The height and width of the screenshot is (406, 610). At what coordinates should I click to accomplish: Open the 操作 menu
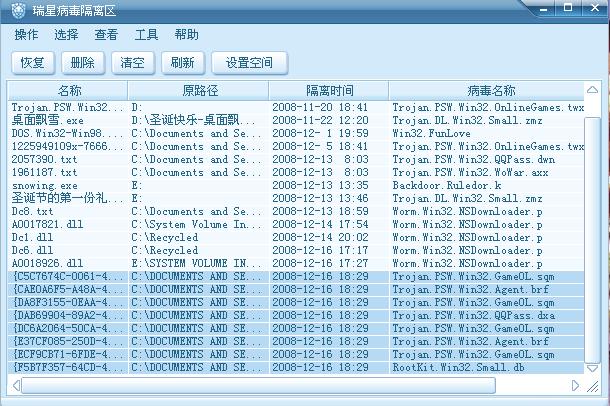pyautogui.click(x=26, y=35)
